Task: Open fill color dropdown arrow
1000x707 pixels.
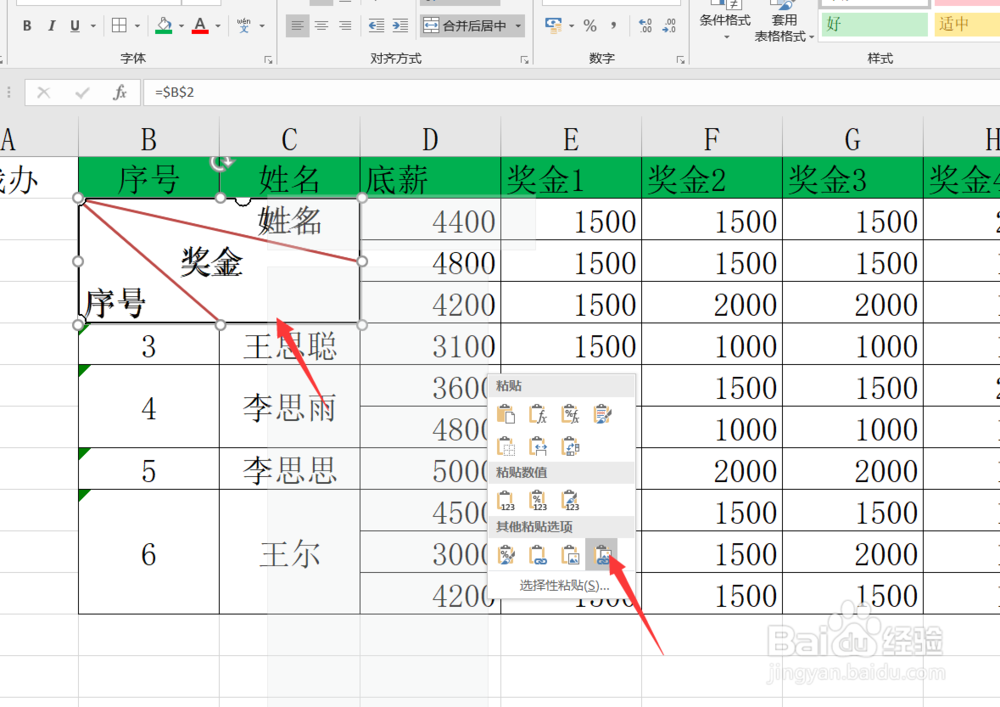Action: pos(181,26)
